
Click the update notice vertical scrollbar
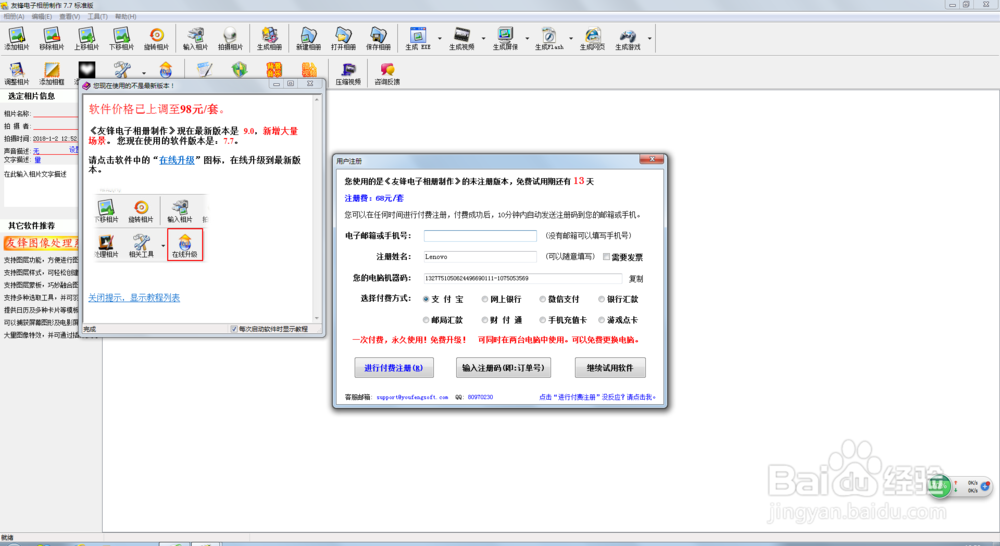(x=317, y=209)
